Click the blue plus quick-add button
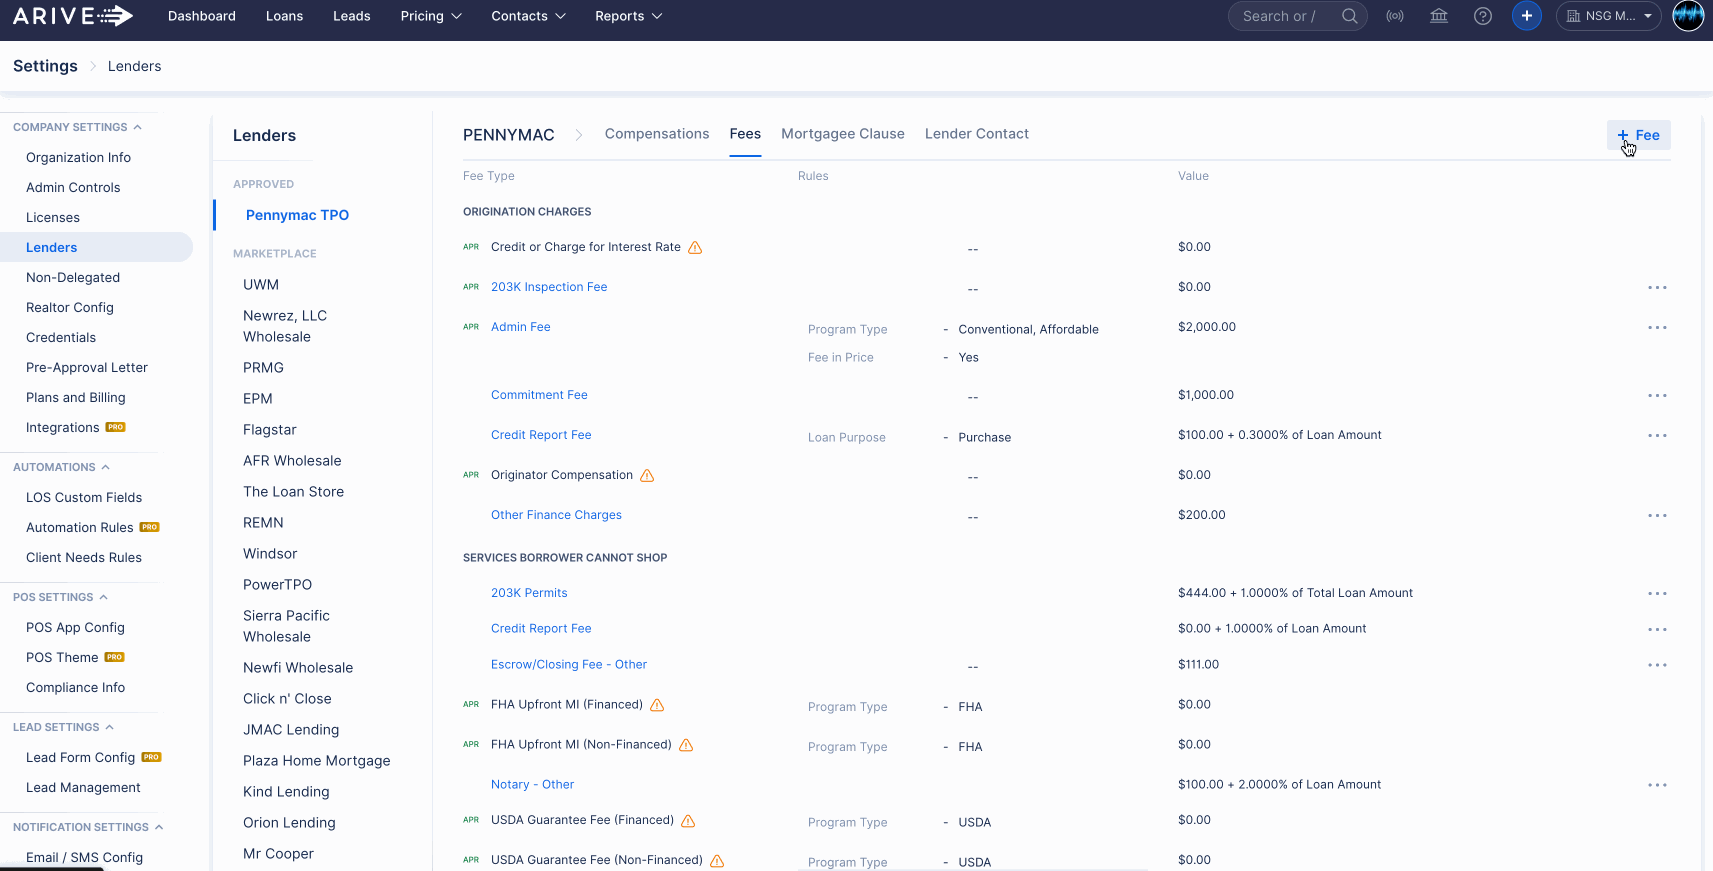This screenshot has height=871, width=1713. (x=1527, y=16)
